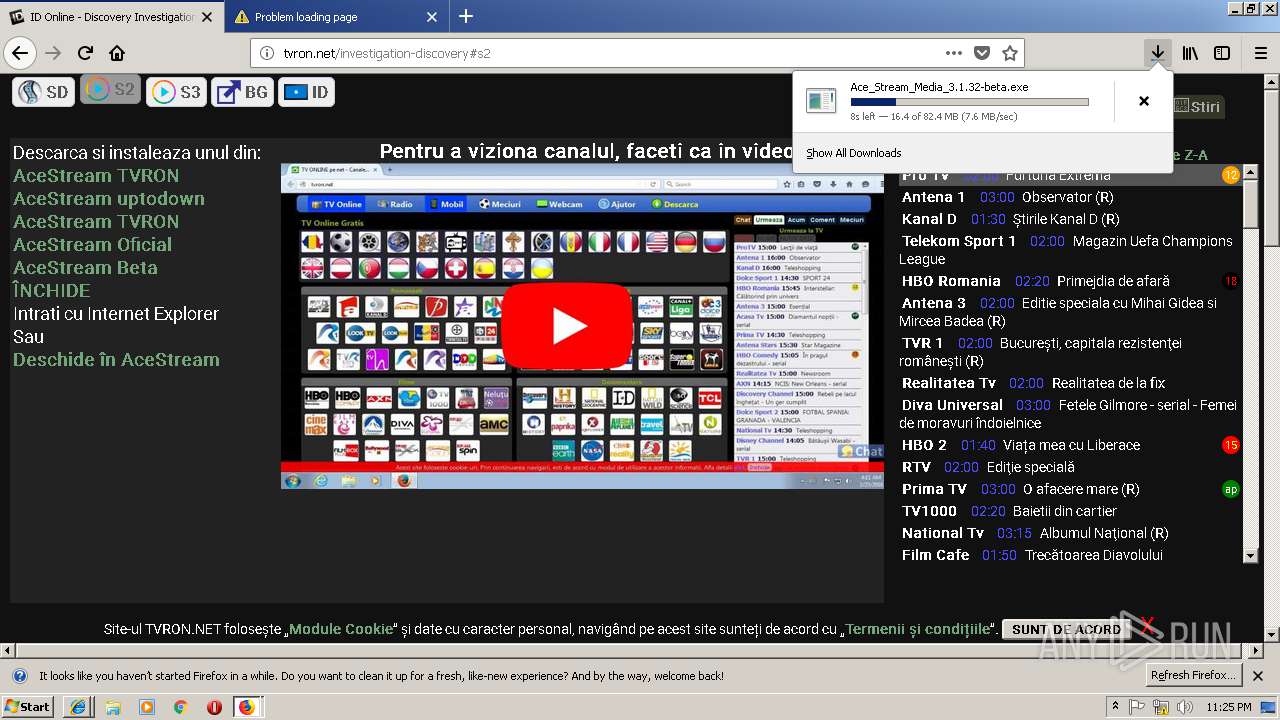Click red 18 rating badge
This screenshot has width=1280, height=720.
click(x=1231, y=281)
